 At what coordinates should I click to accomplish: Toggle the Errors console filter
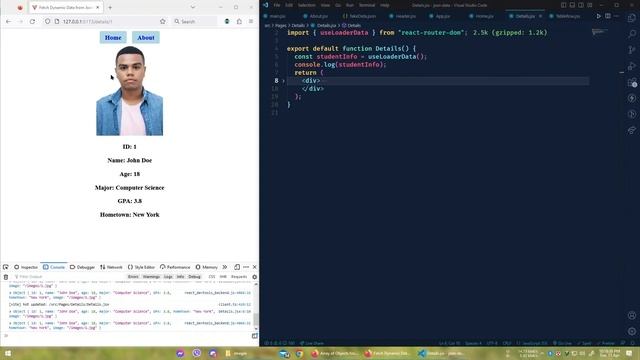[133, 277]
